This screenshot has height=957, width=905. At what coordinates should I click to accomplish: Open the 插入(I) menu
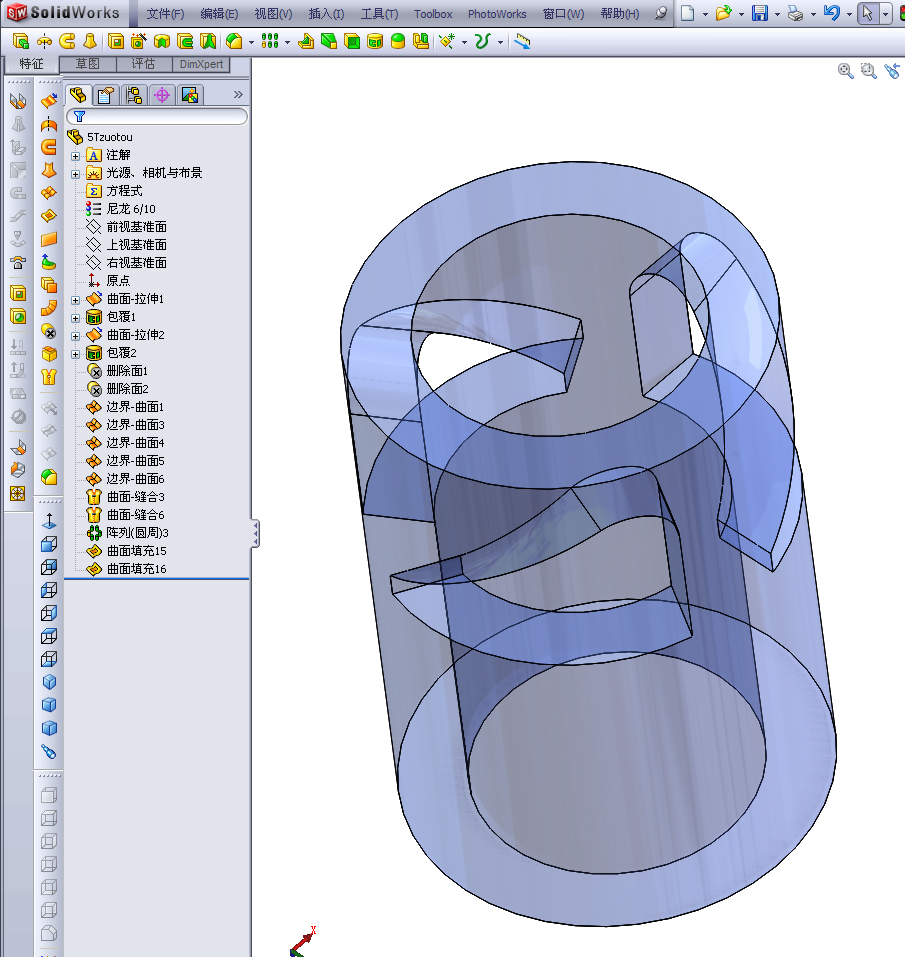click(326, 13)
